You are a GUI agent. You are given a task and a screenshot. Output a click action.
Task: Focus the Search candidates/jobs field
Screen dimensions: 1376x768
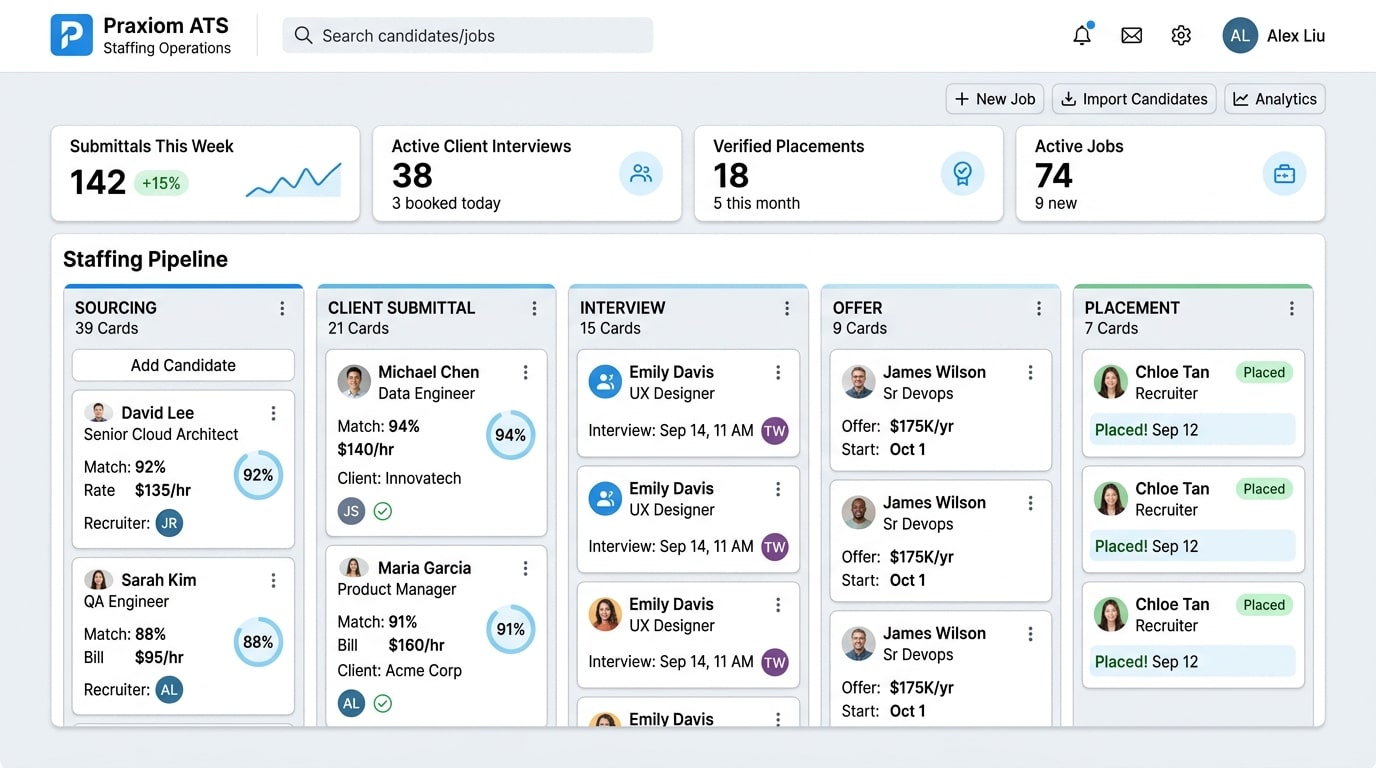[468, 35]
